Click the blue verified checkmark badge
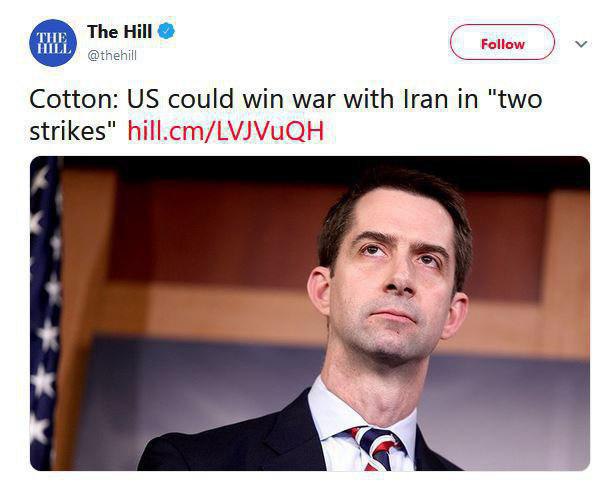616x485 pixels. [x=166, y=31]
